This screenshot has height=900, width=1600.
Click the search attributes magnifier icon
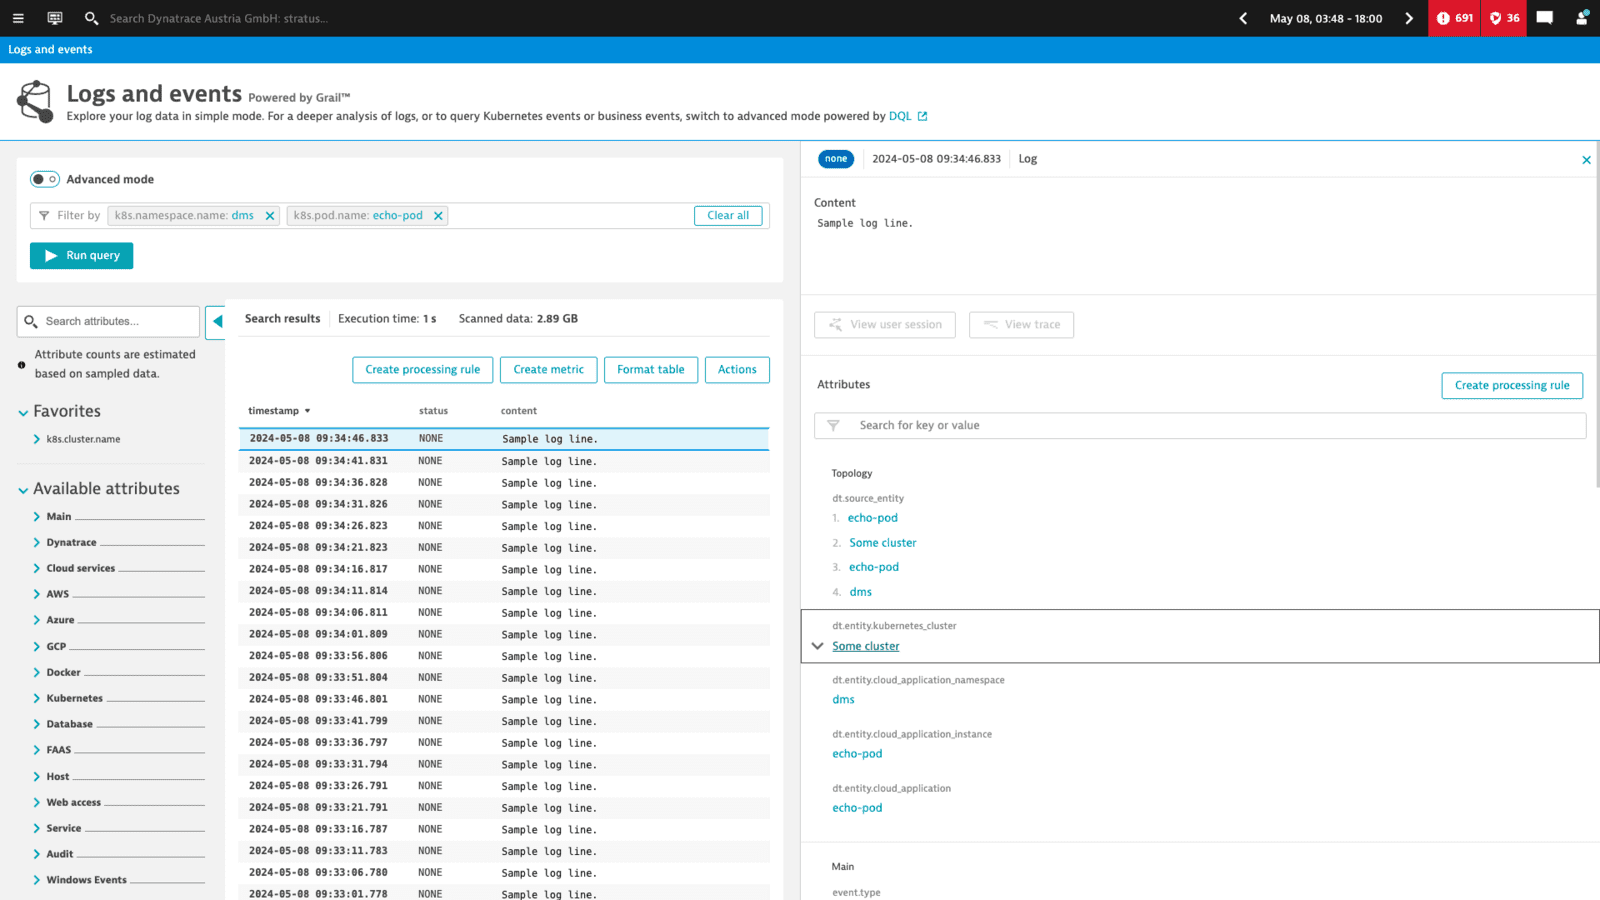(x=31, y=322)
